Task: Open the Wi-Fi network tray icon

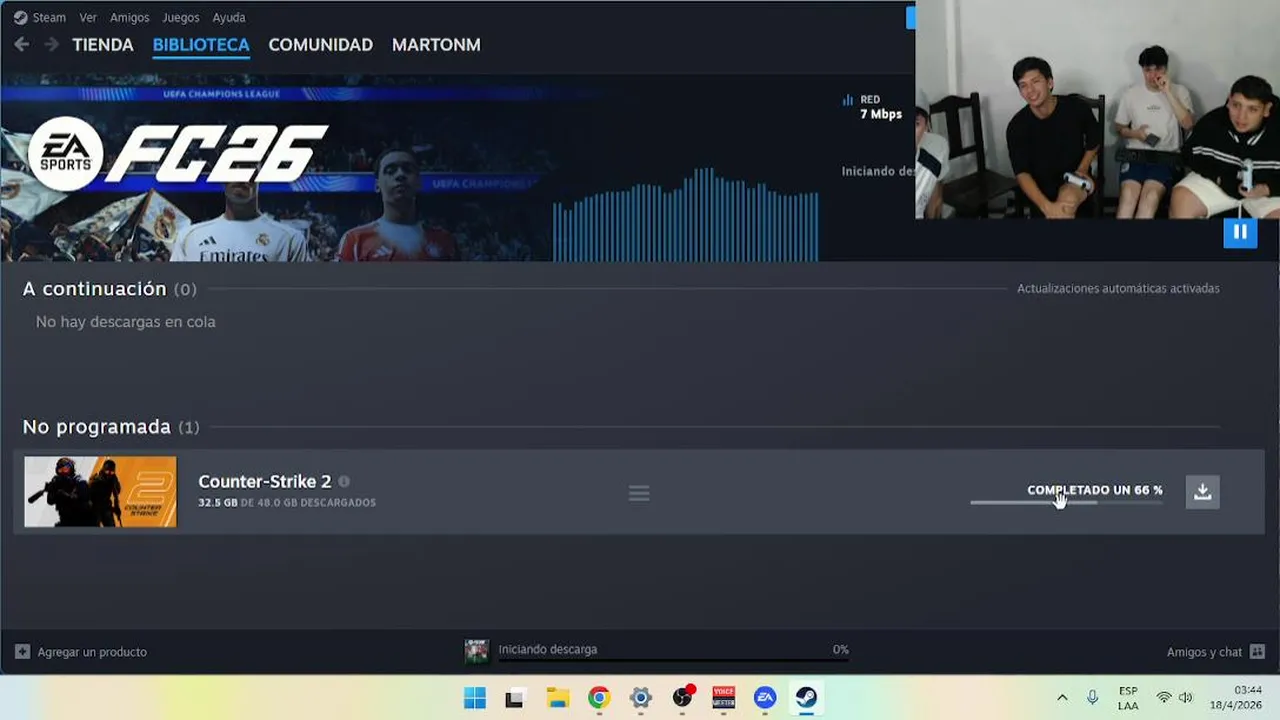Action: tap(1164, 698)
